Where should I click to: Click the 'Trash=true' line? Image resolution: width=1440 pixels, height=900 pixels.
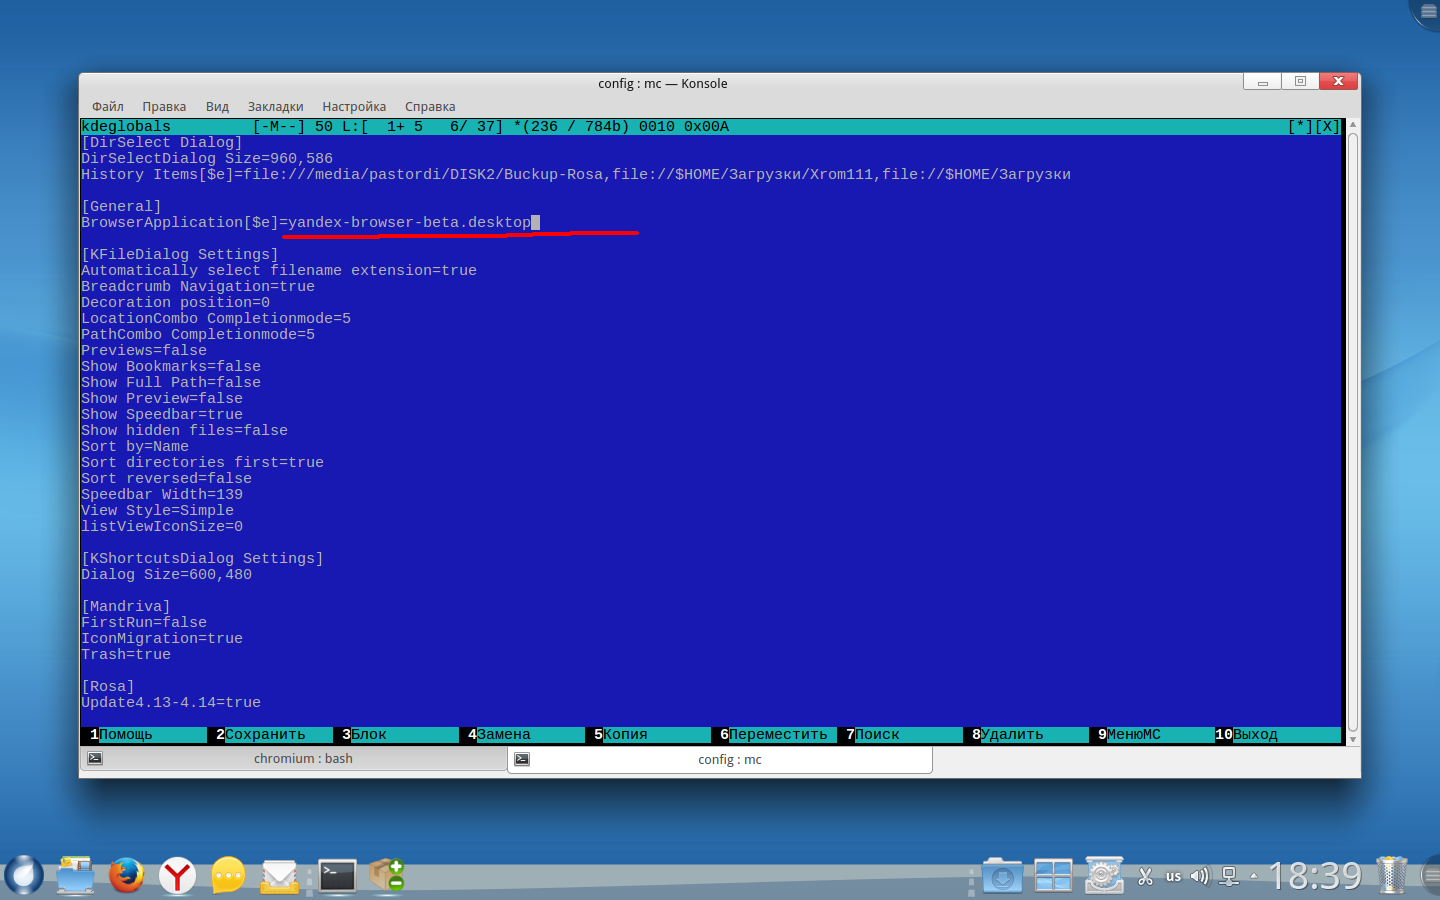tap(126, 655)
